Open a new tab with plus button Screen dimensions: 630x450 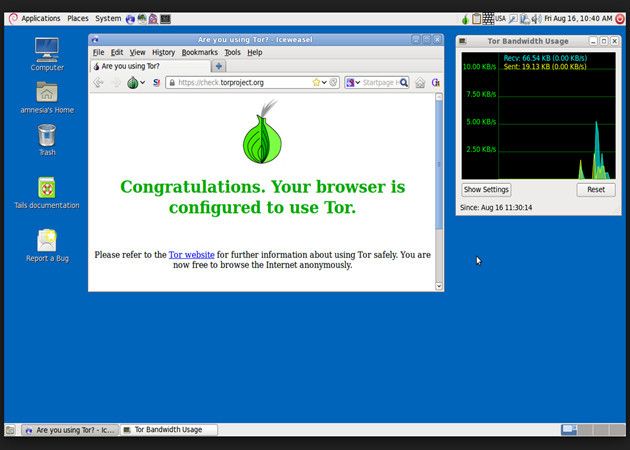[219, 66]
